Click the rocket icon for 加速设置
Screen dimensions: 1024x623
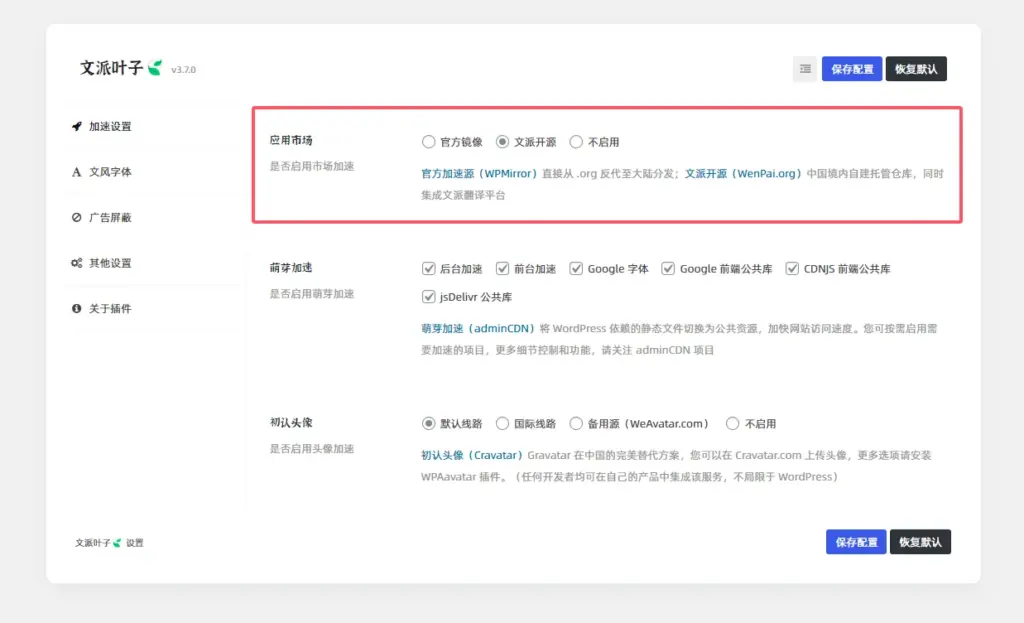(x=77, y=127)
